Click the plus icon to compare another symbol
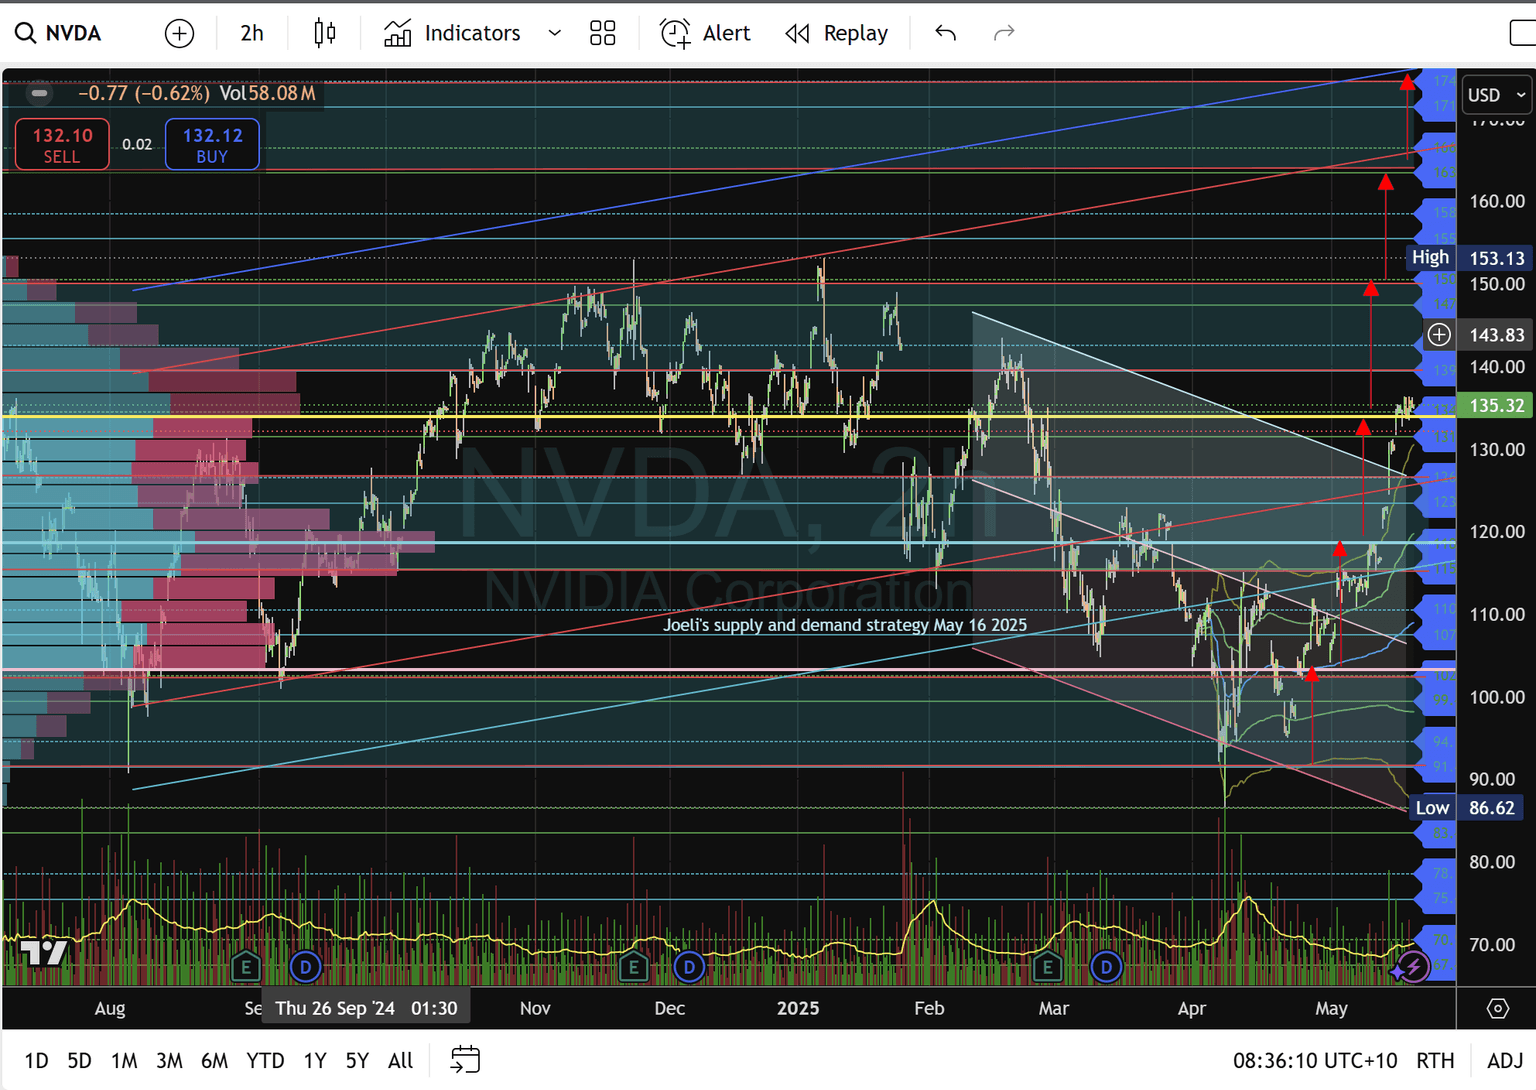Image resolution: width=1536 pixels, height=1090 pixels. [x=179, y=33]
